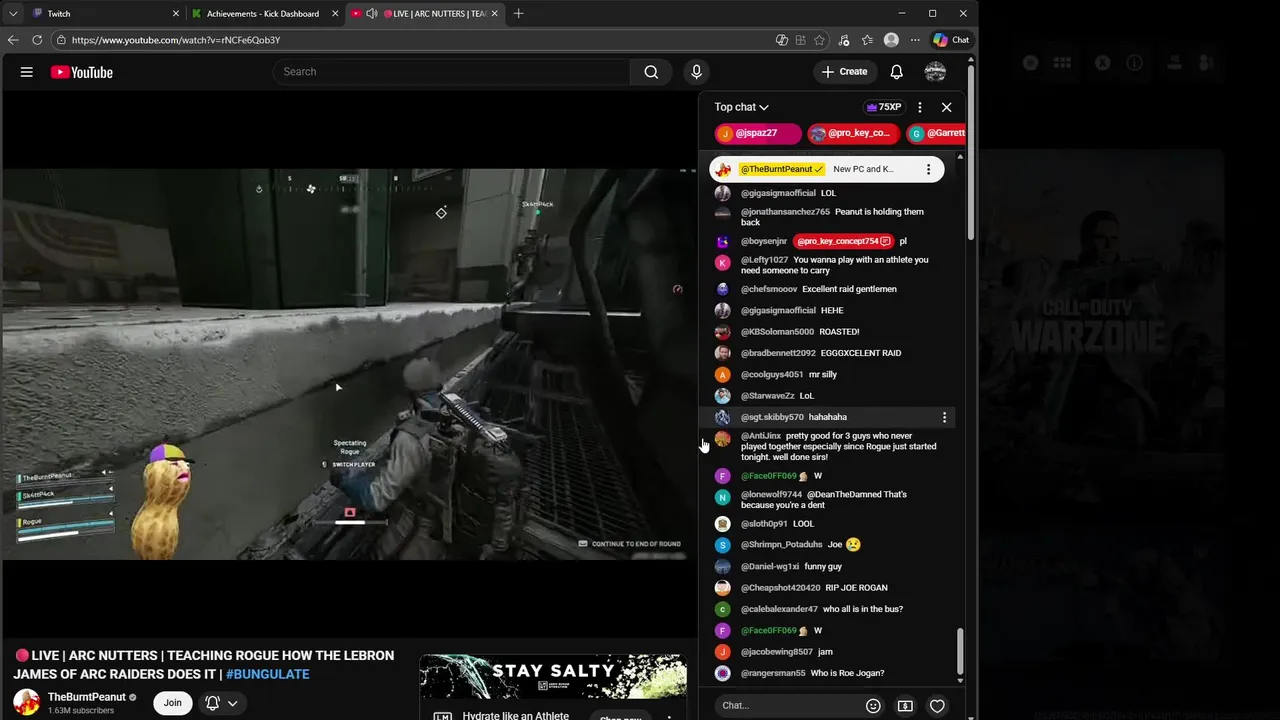Expand the Top chat mode dropdown
Image resolution: width=1280 pixels, height=720 pixels.
pyautogui.click(x=741, y=107)
